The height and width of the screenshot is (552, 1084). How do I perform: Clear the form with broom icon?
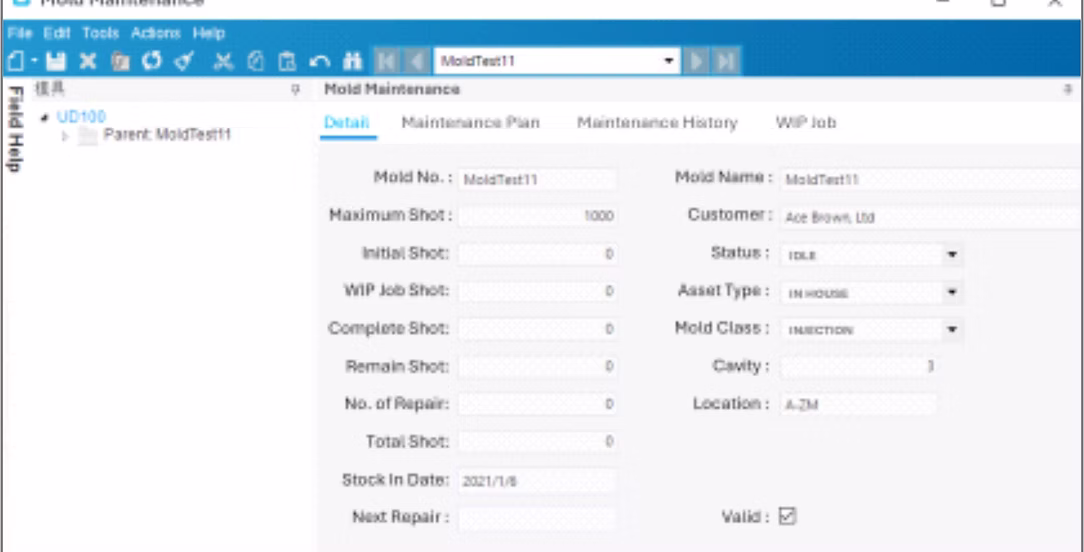click(184, 62)
